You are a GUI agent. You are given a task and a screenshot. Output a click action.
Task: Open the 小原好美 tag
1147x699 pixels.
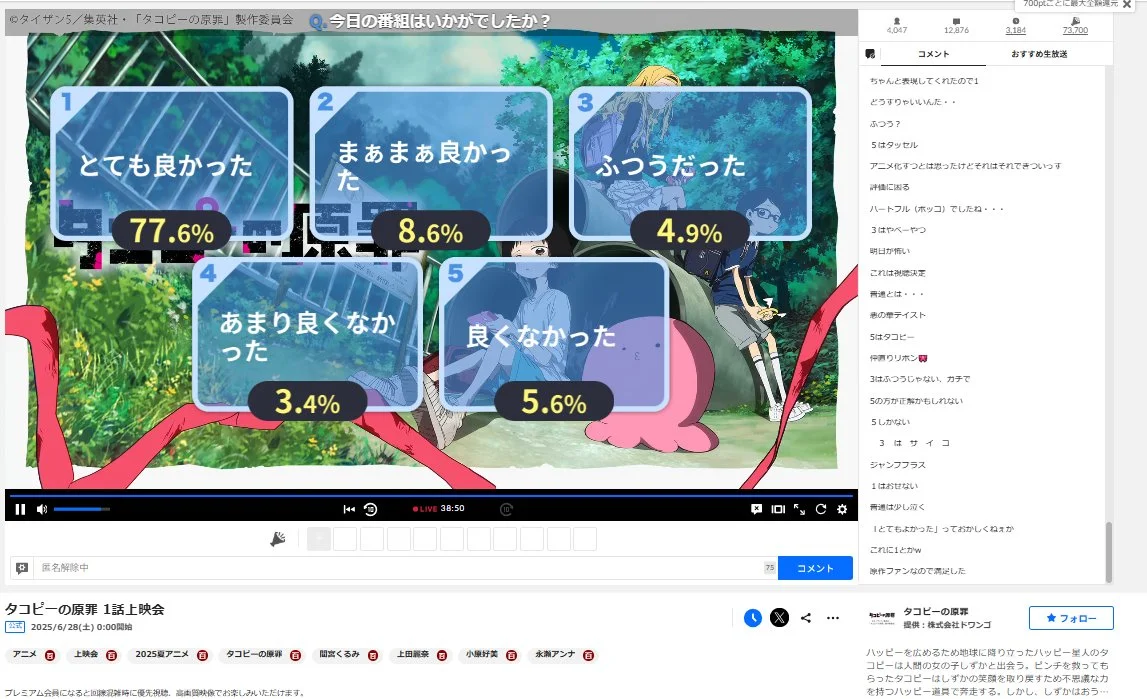[x=481, y=654]
